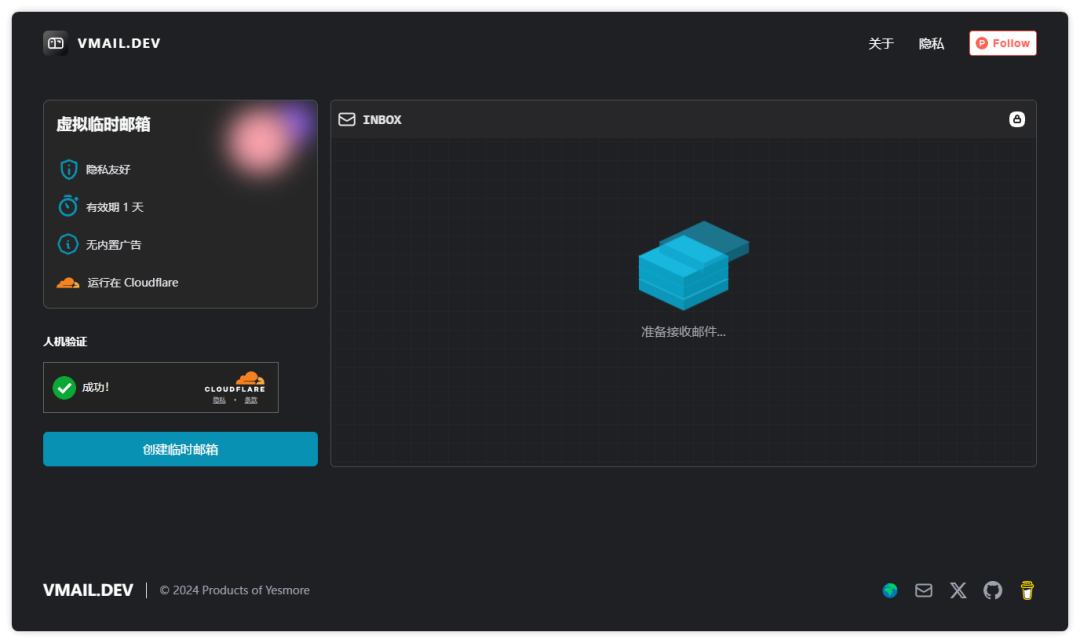Click the 创建临时邮箱 button
1080x643 pixels.
(x=180, y=450)
